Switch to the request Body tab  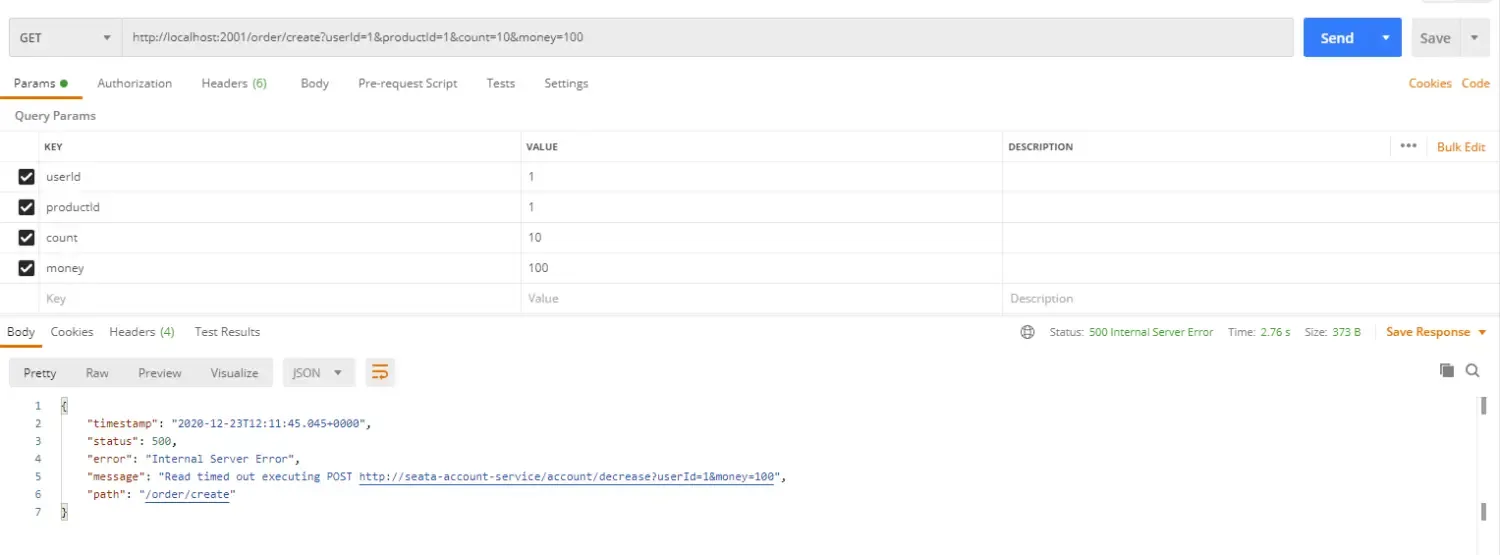(315, 83)
